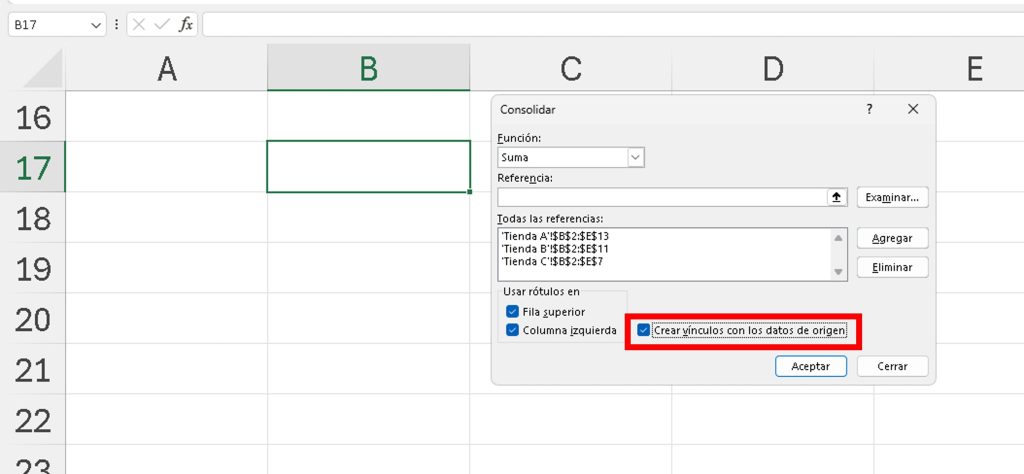Click the collapse dialog arrow in Referencia field
Image resolution: width=1024 pixels, height=474 pixels.
tap(837, 198)
